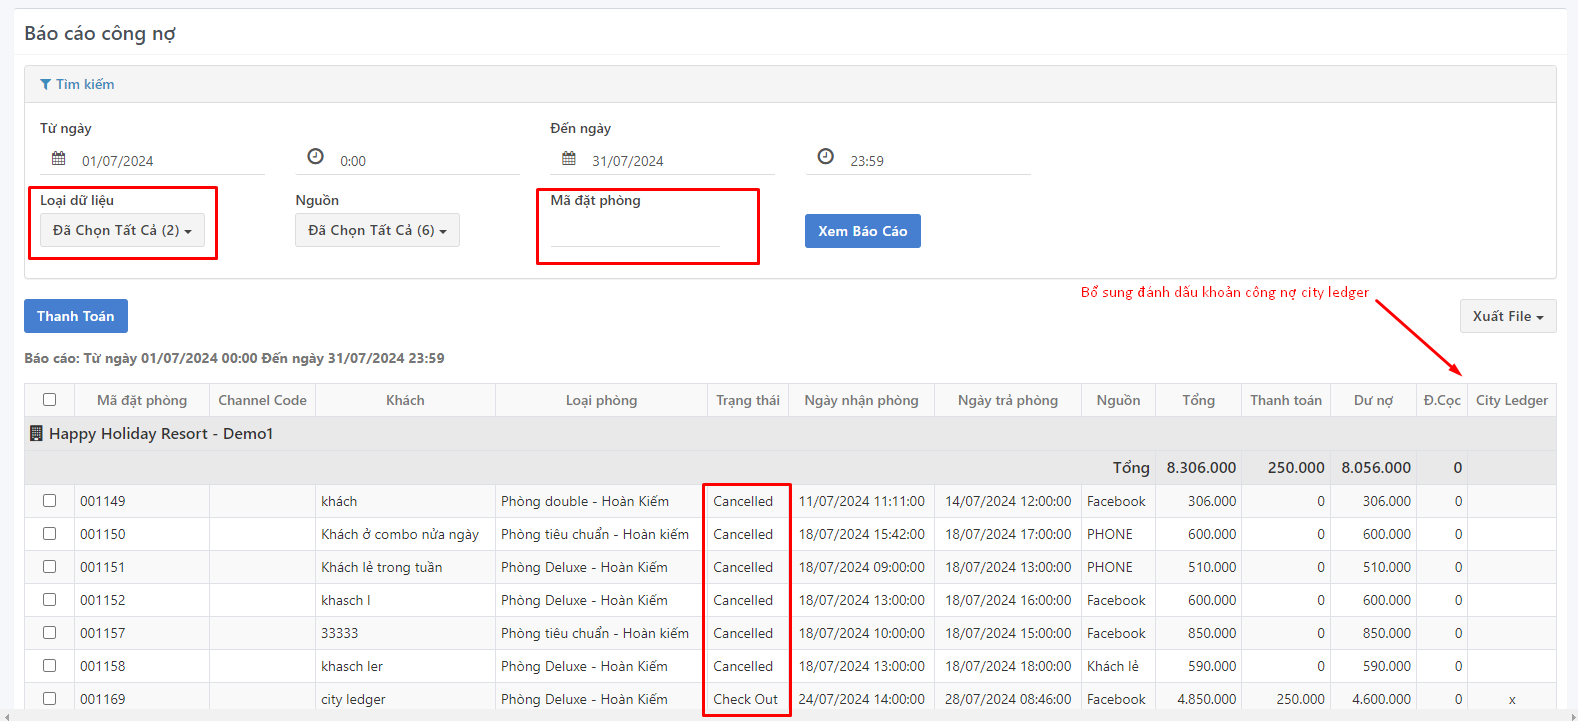The height and width of the screenshot is (721, 1578).
Task: Click the Mã đặt phòng column header
Action: click(142, 400)
